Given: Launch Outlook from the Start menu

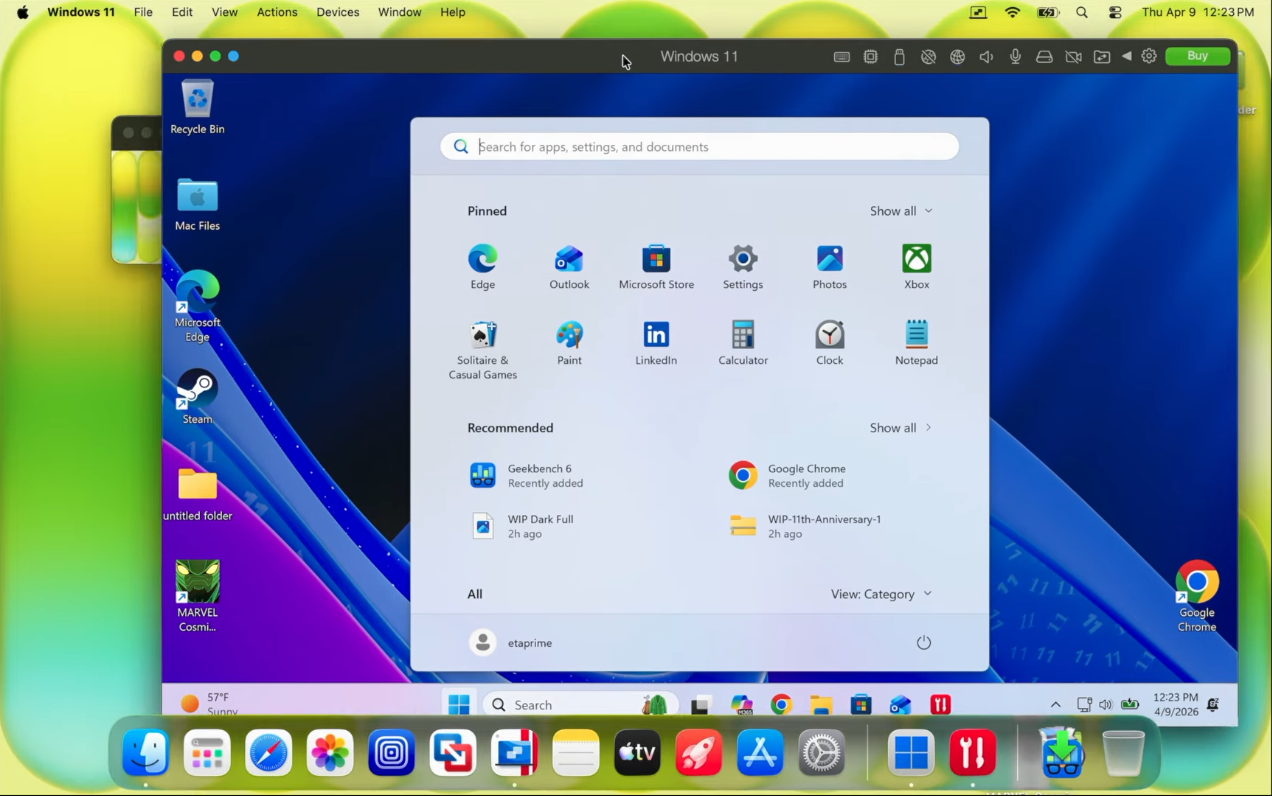Looking at the screenshot, I should pos(569,267).
